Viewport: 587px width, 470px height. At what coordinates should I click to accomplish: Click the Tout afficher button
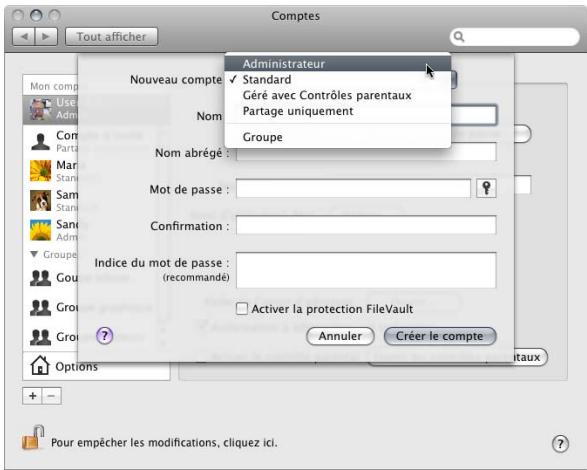pyautogui.click(x=112, y=37)
